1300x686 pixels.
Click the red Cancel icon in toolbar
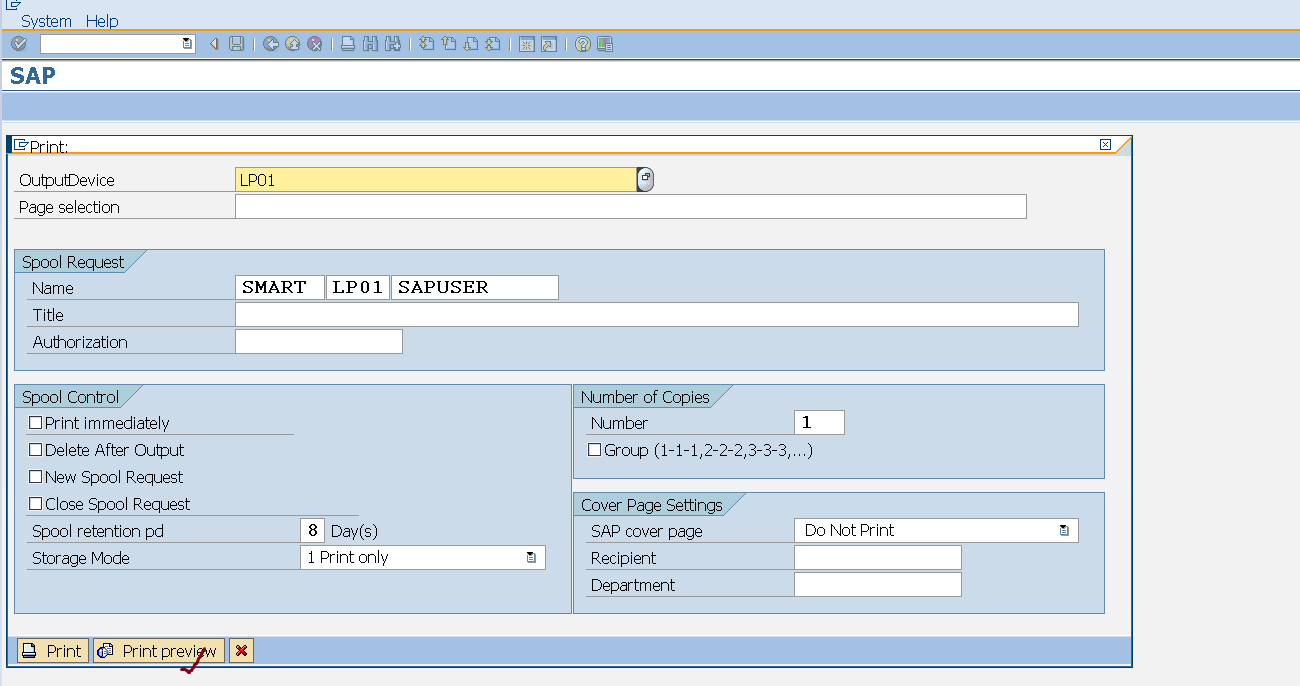[x=314, y=44]
